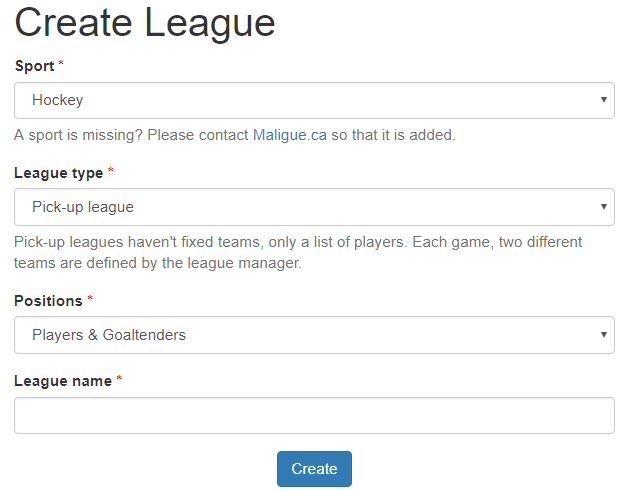Screen dimensions: 627x491
Task: Focus the League name text field
Action: point(314,415)
